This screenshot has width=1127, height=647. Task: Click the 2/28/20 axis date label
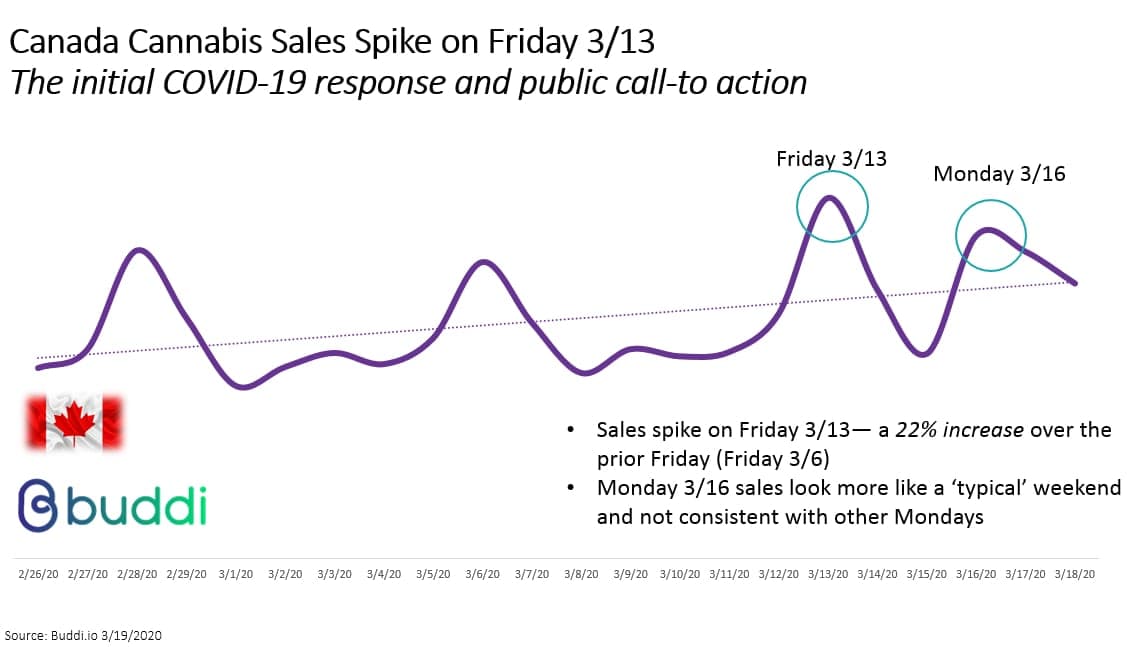[x=137, y=574]
